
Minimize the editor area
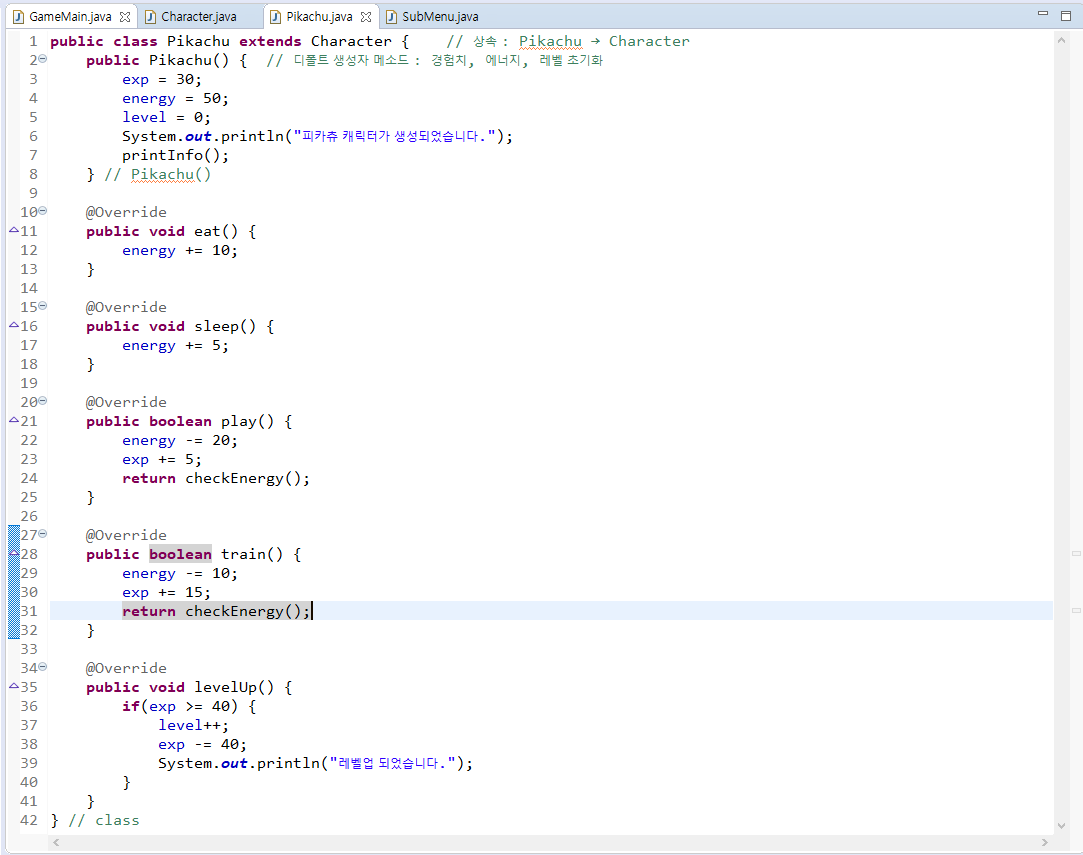pos(1043,14)
